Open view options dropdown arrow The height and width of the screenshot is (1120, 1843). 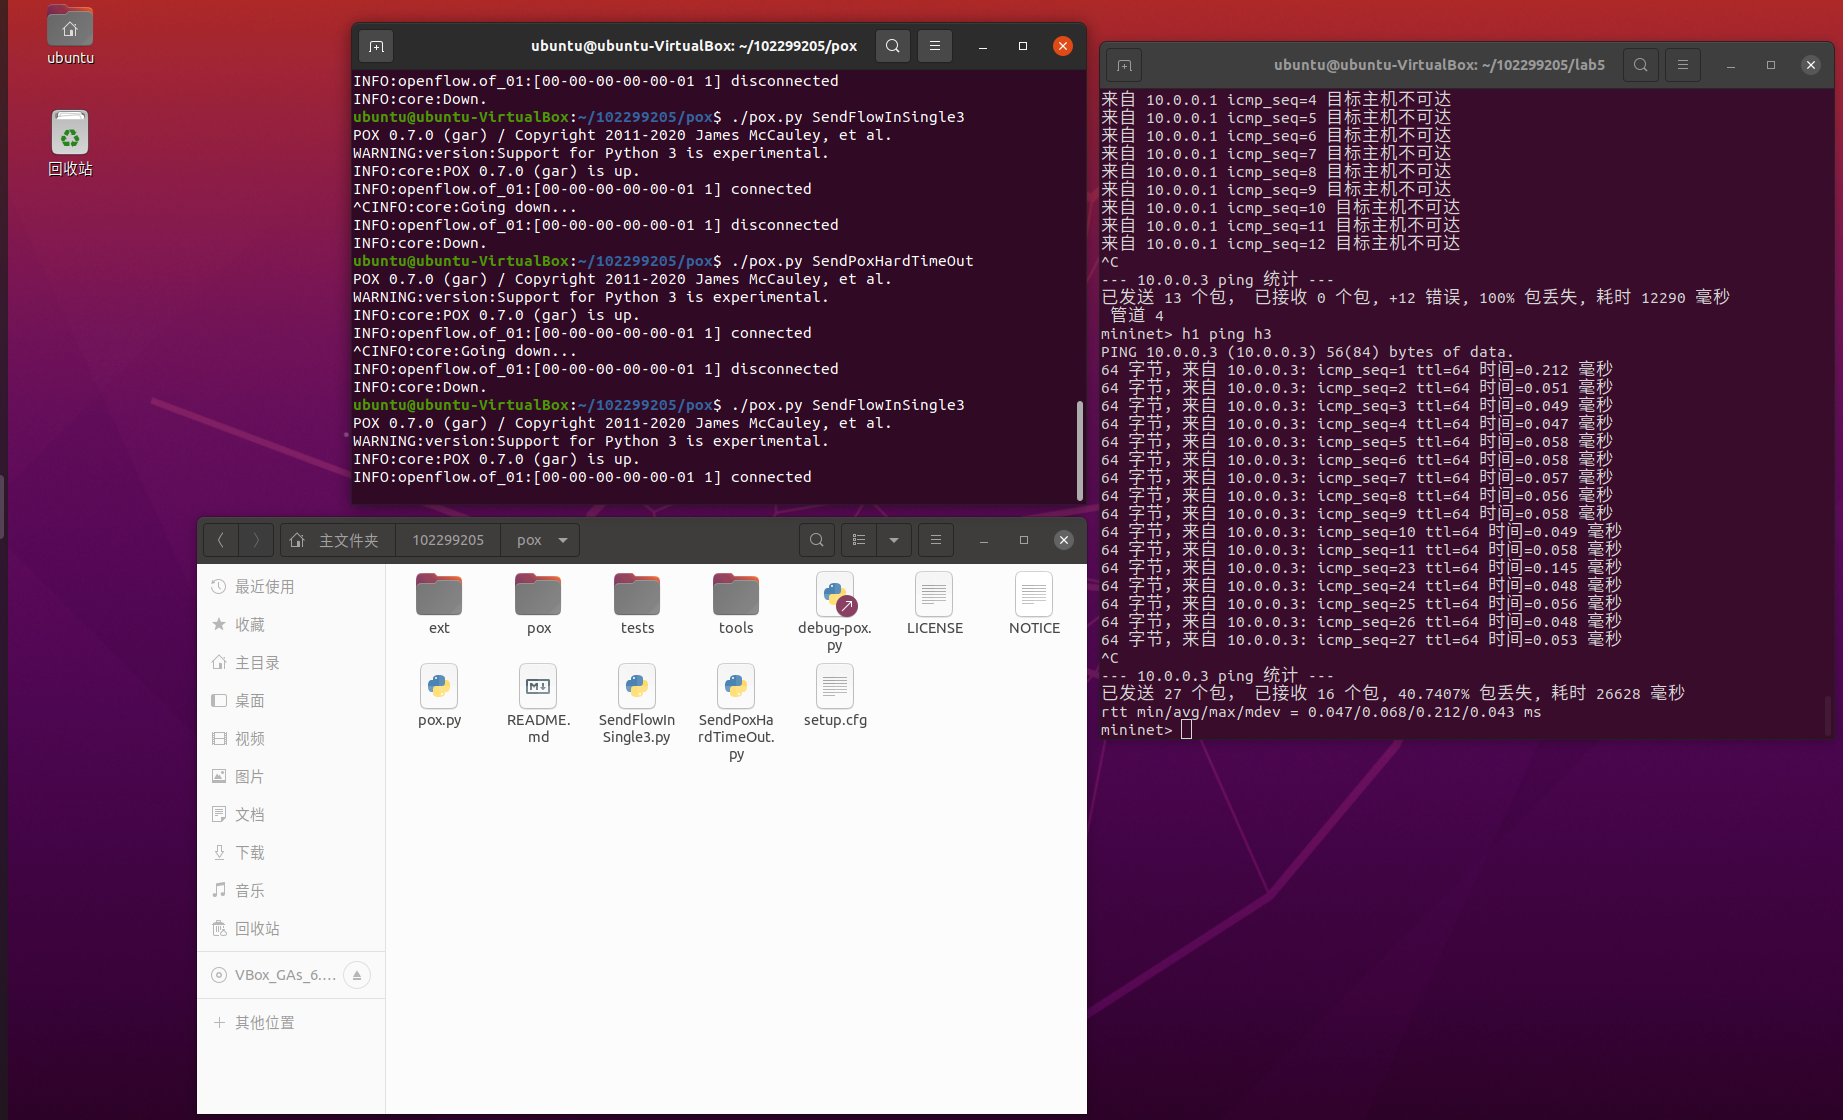[894, 540]
